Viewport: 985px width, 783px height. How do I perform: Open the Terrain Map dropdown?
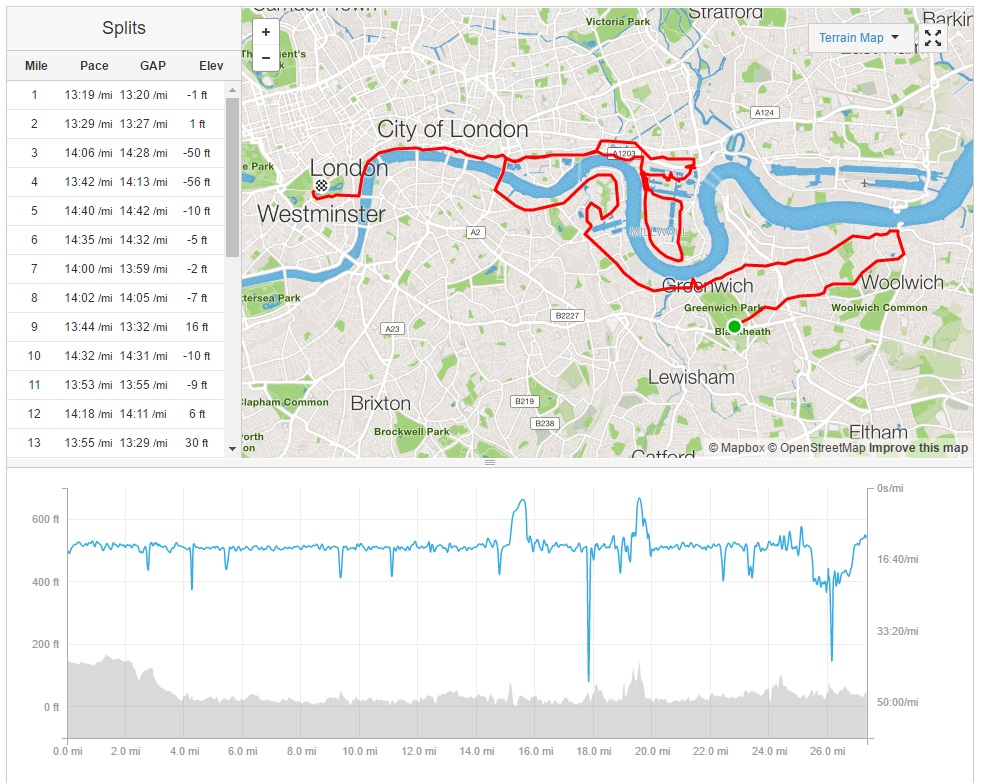tap(860, 38)
